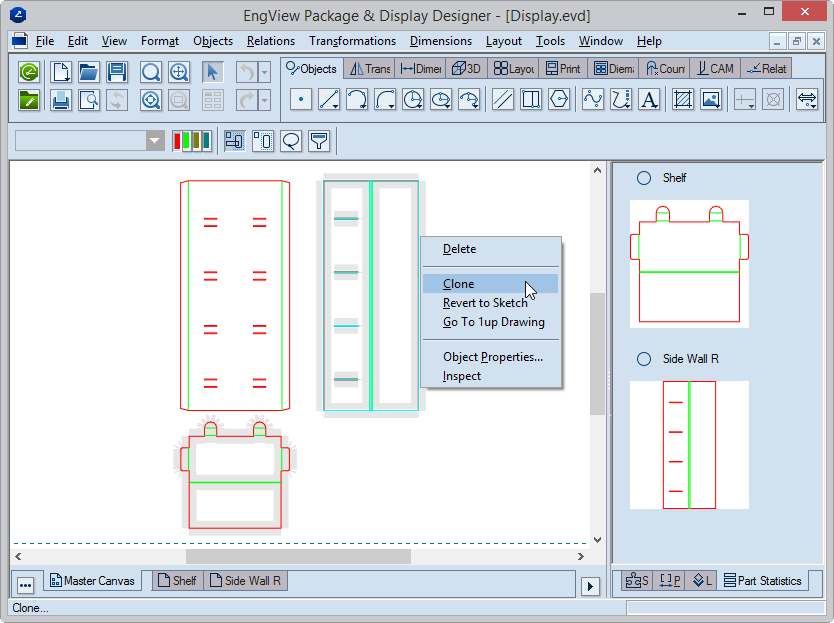
Task: Activate the arrow selection pointer tool
Action: point(212,72)
